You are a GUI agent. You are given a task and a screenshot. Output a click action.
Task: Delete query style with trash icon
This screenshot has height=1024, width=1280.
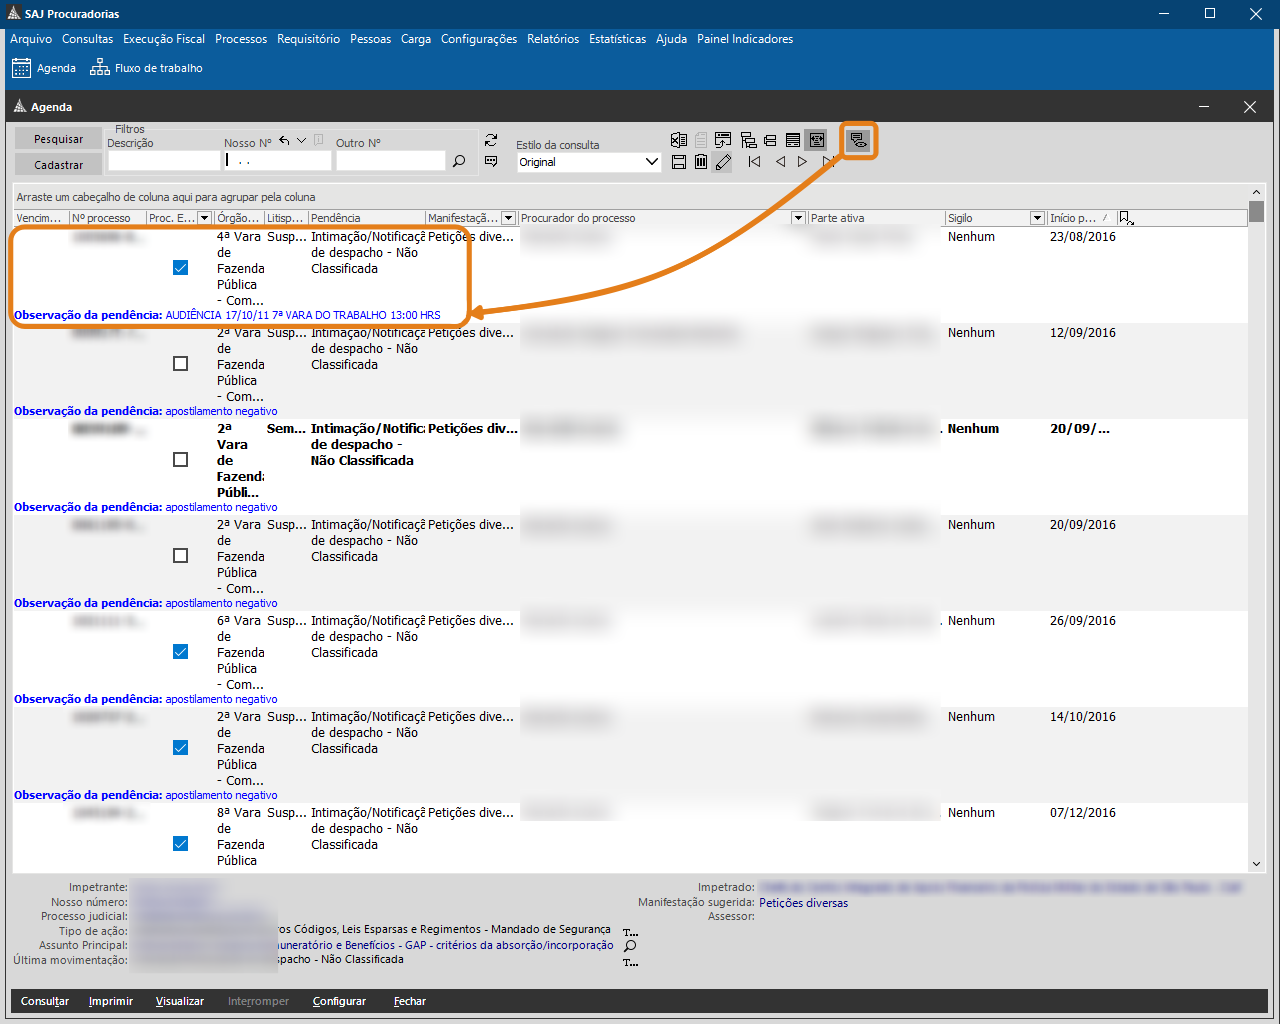click(701, 161)
